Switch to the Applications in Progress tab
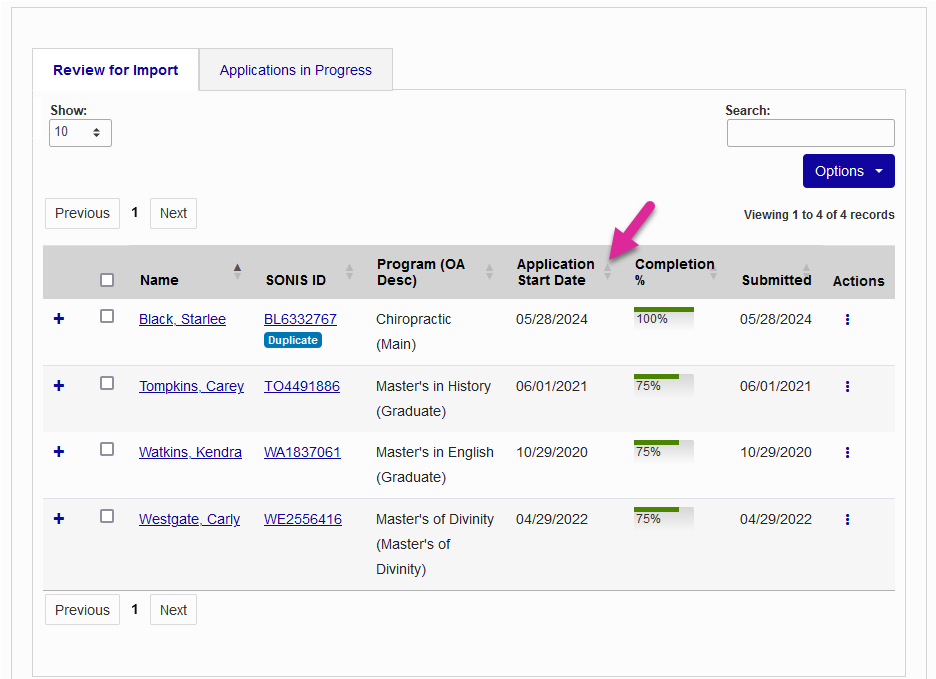 pos(295,69)
